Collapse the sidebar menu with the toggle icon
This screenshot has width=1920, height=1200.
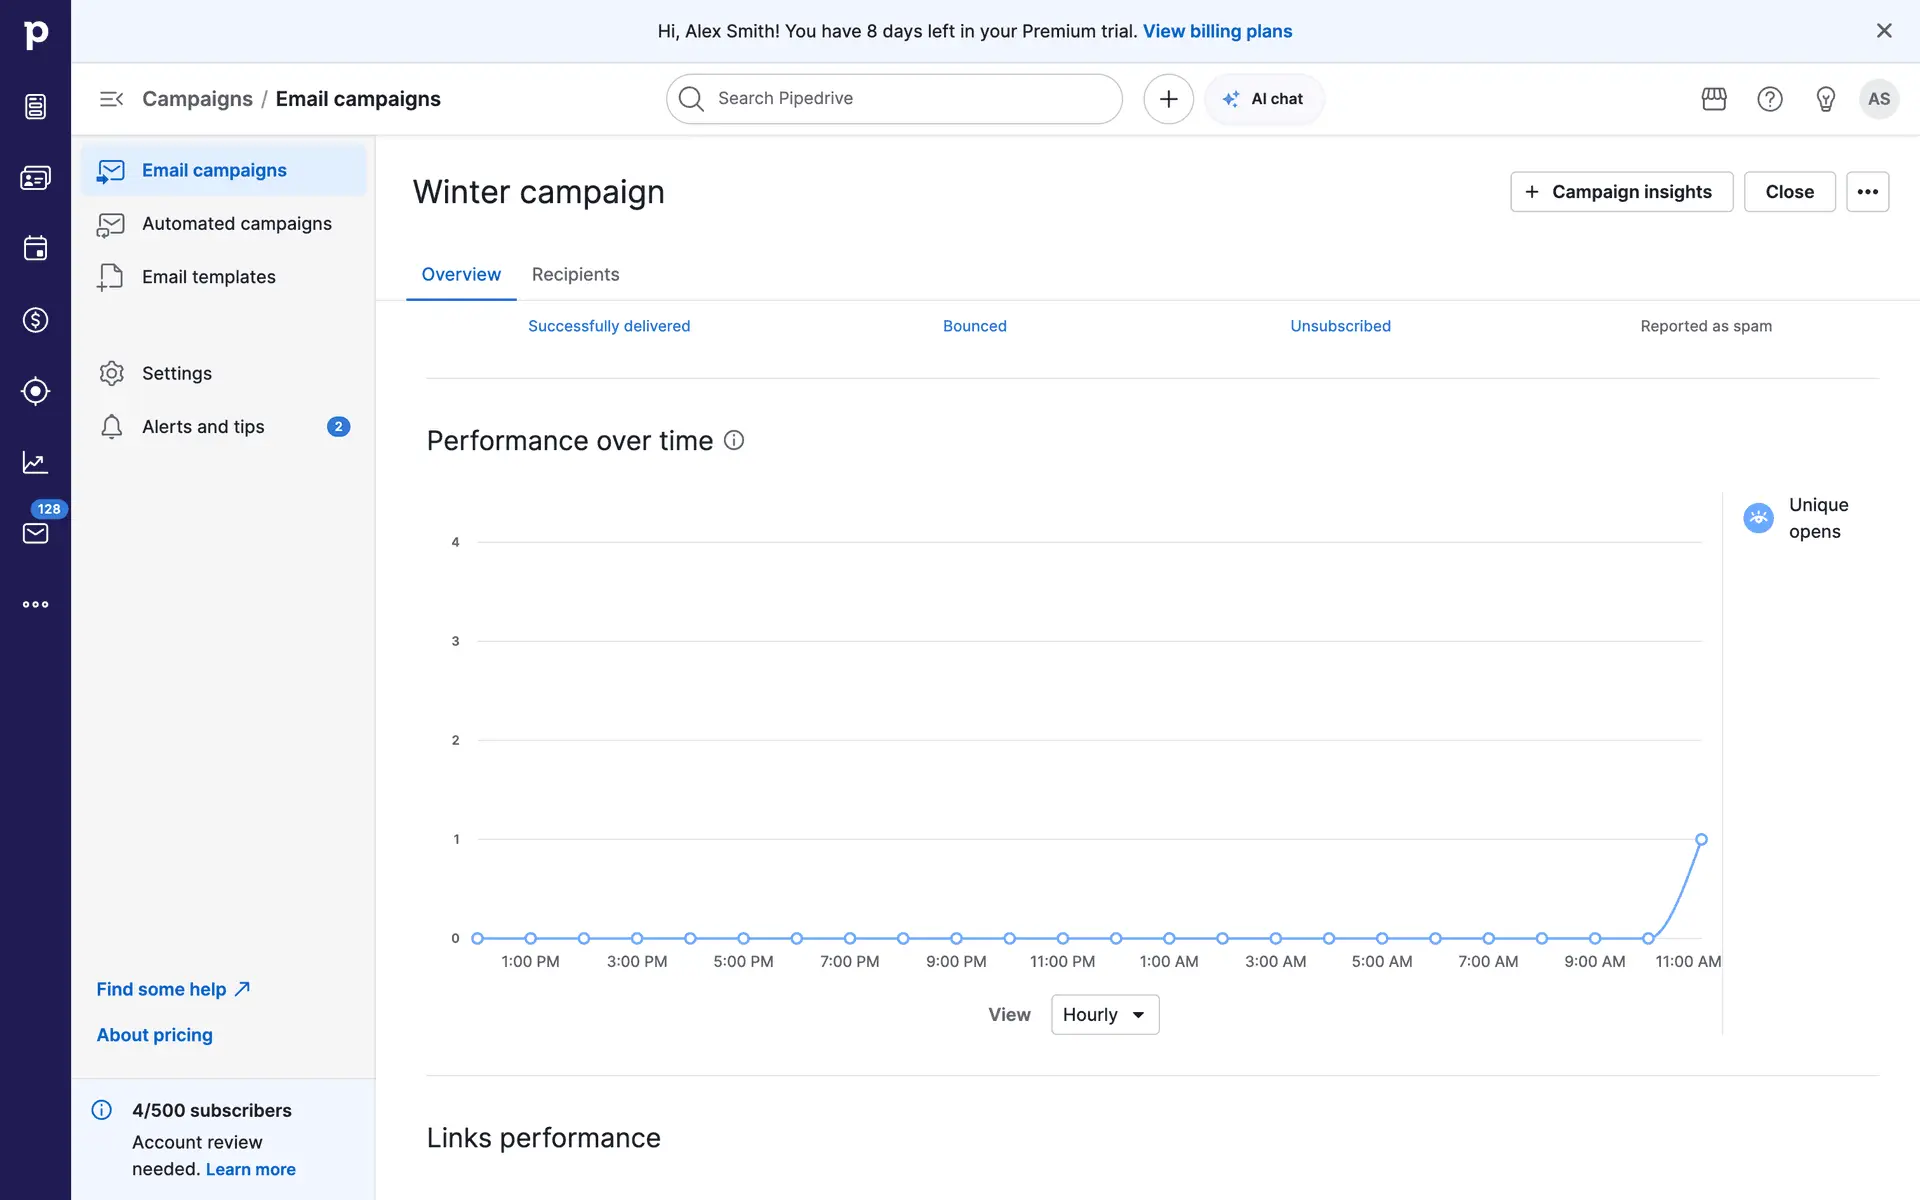[x=111, y=99]
